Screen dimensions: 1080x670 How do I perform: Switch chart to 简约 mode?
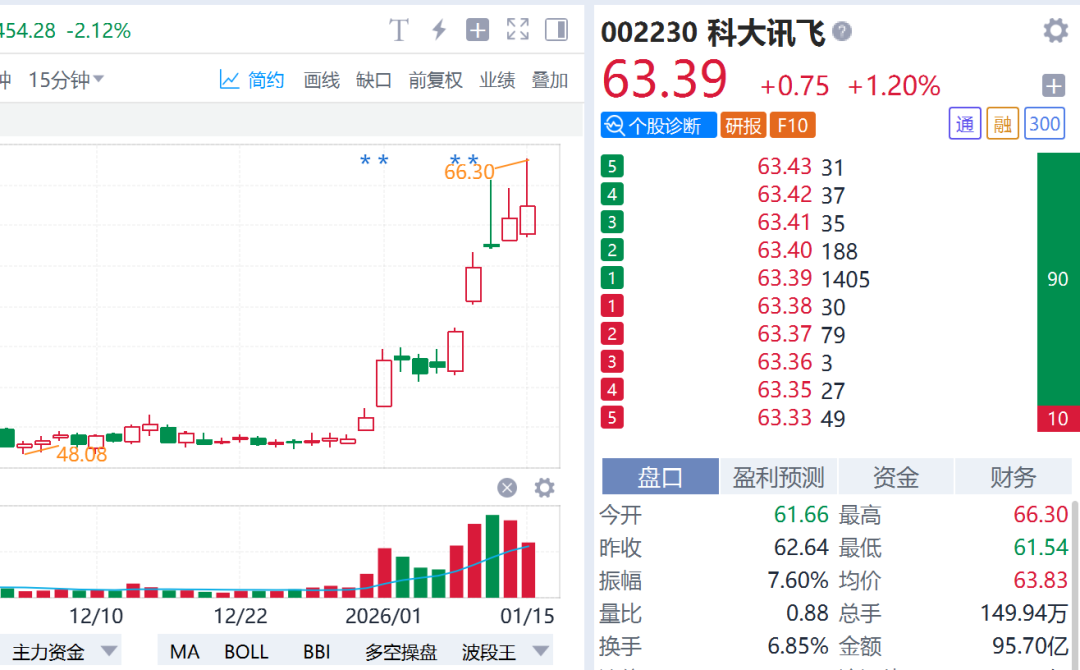point(252,80)
